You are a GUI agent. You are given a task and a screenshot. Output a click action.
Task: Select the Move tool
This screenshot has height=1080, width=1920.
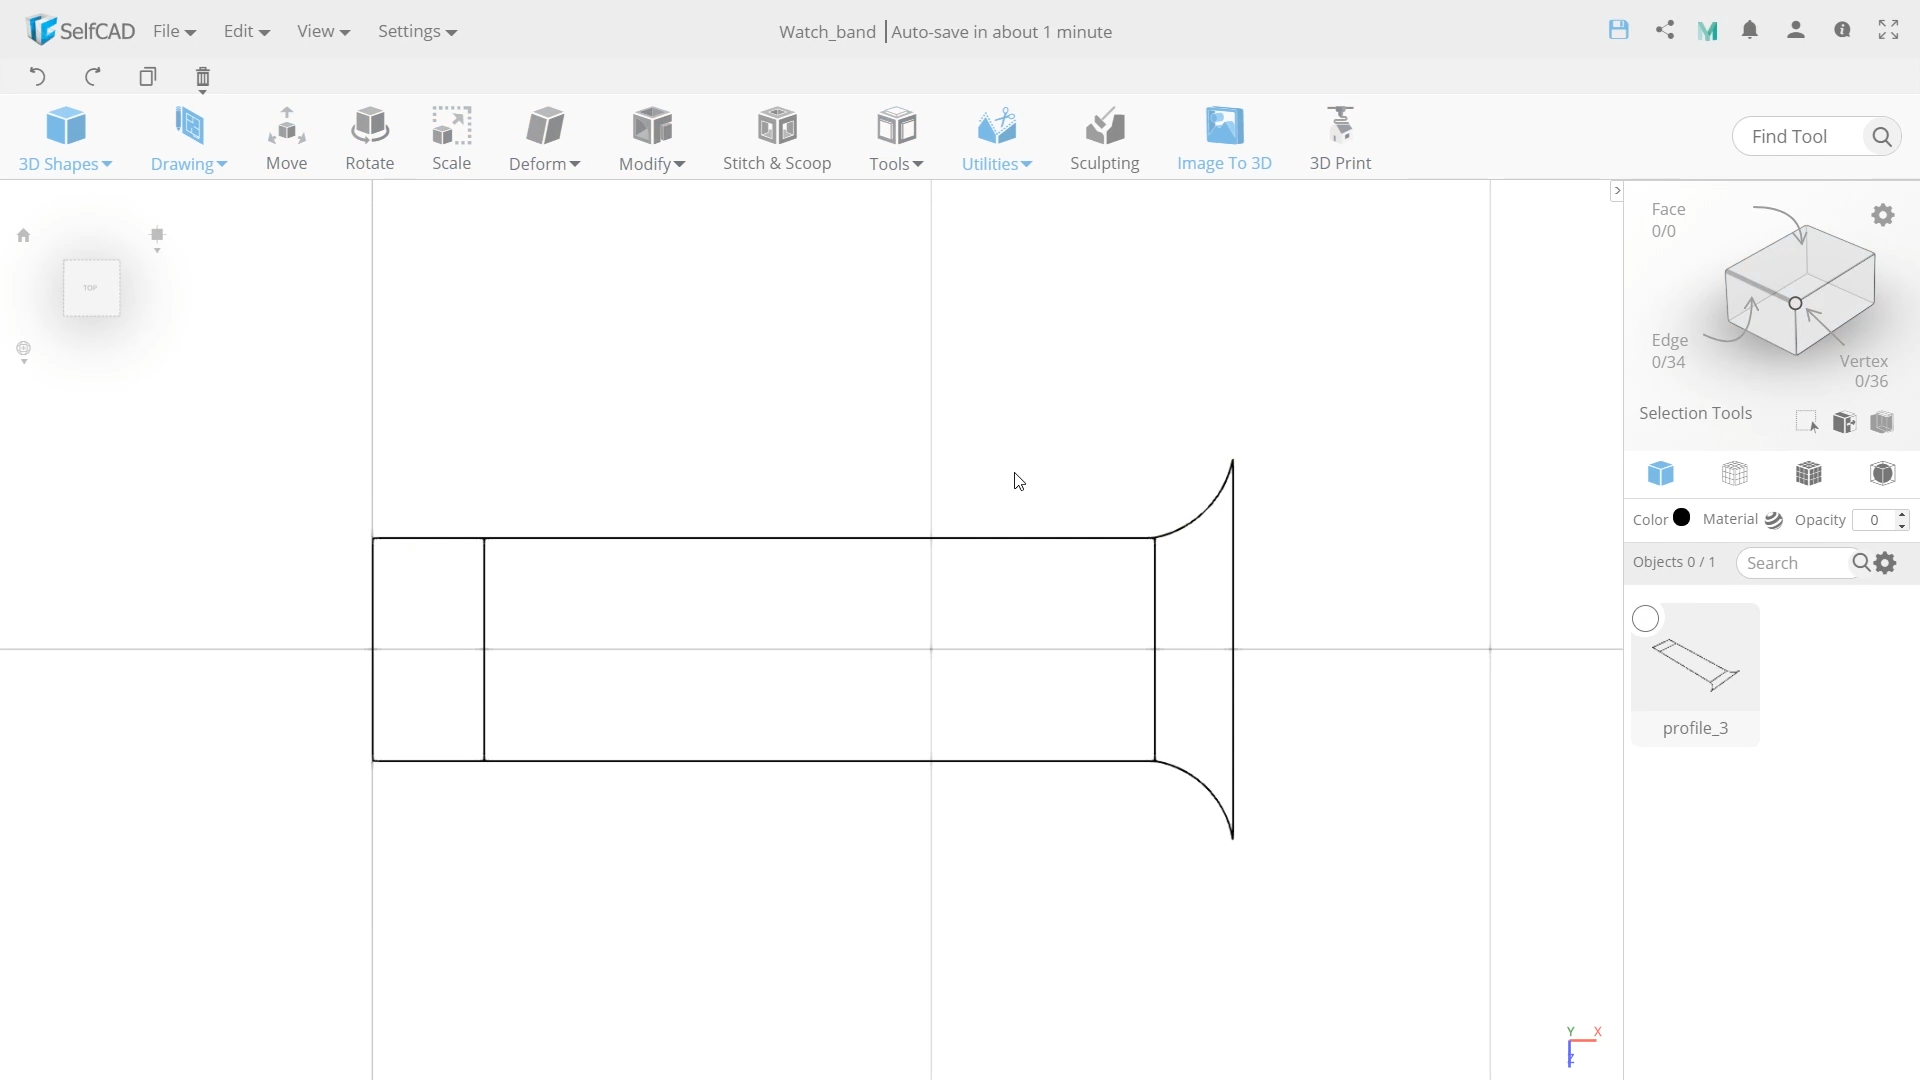tap(286, 138)
